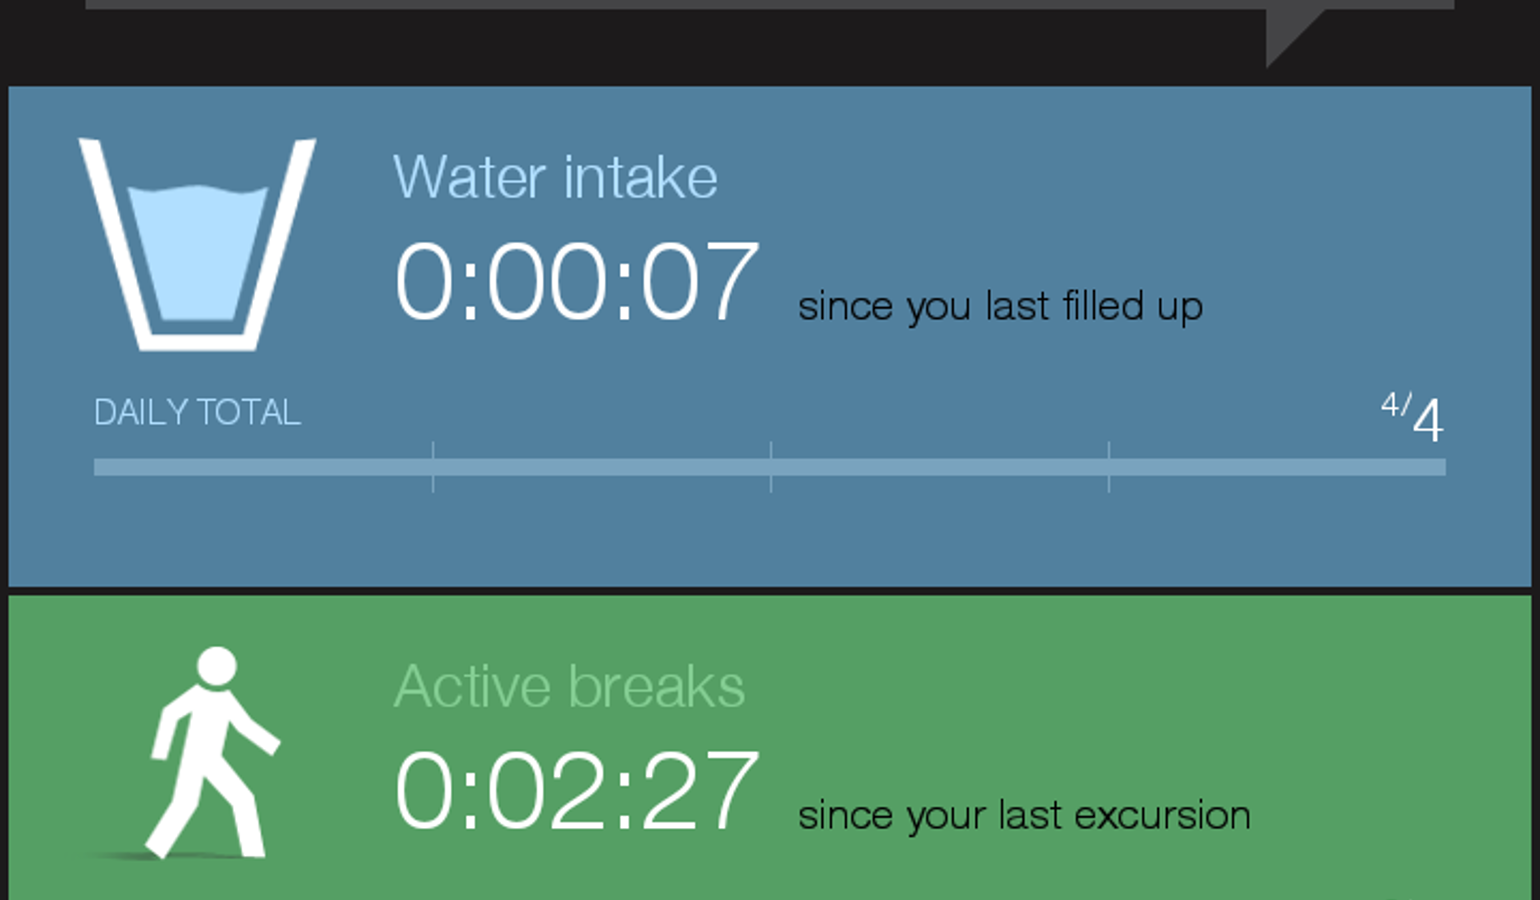This screenshot has height=900, width=1540.
Task: Click 'since your last excursion' text
Action: 1024,816
